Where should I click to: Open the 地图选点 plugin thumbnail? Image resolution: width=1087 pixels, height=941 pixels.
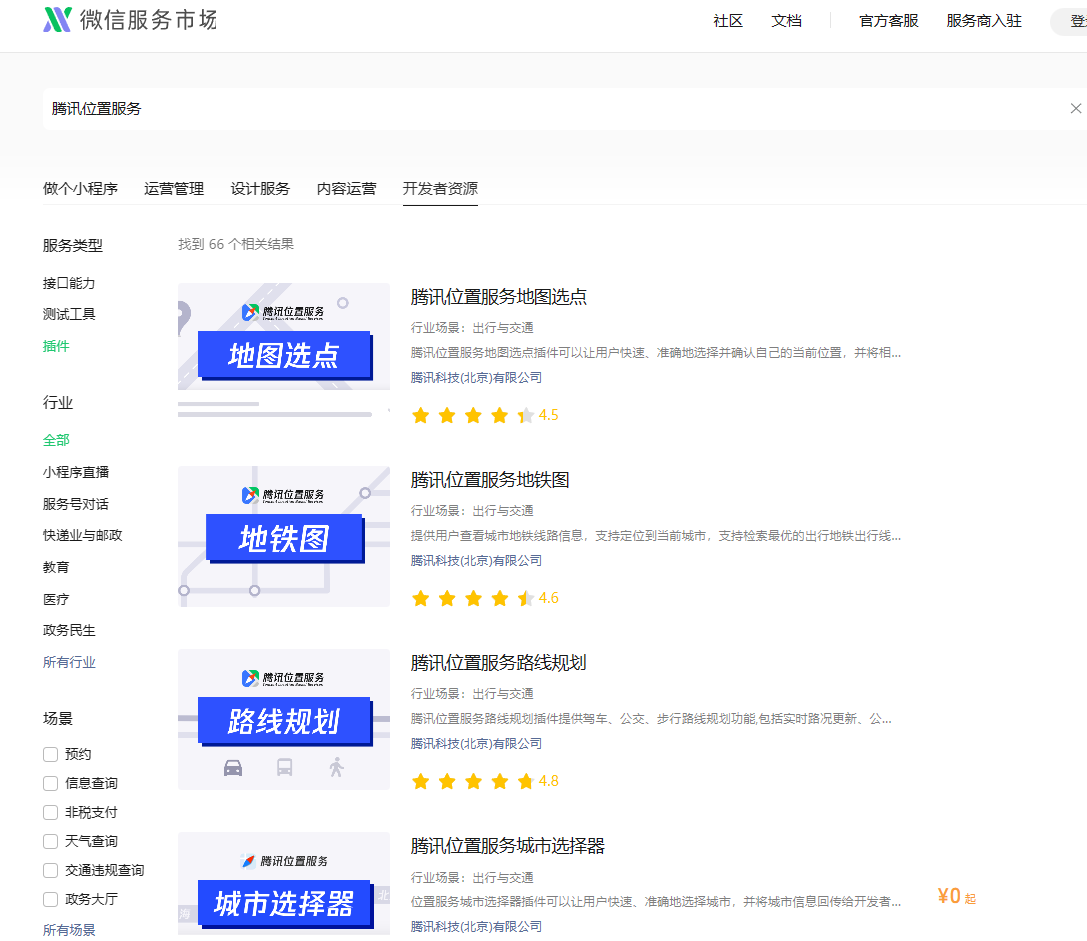(284, 353)
